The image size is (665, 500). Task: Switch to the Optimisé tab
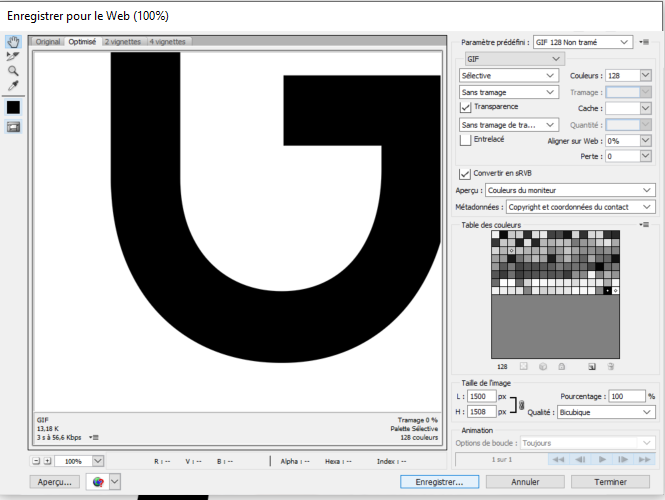tap(82, 42)
